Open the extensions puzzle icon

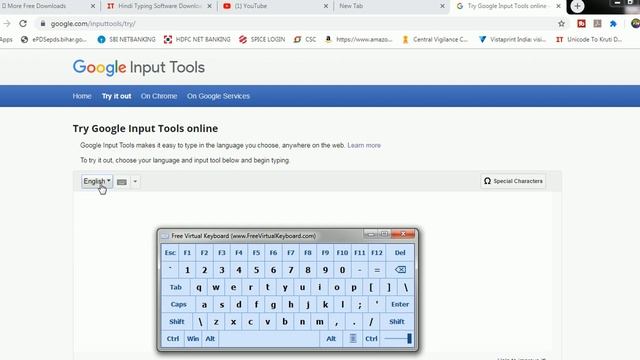[x=613, y=24]
